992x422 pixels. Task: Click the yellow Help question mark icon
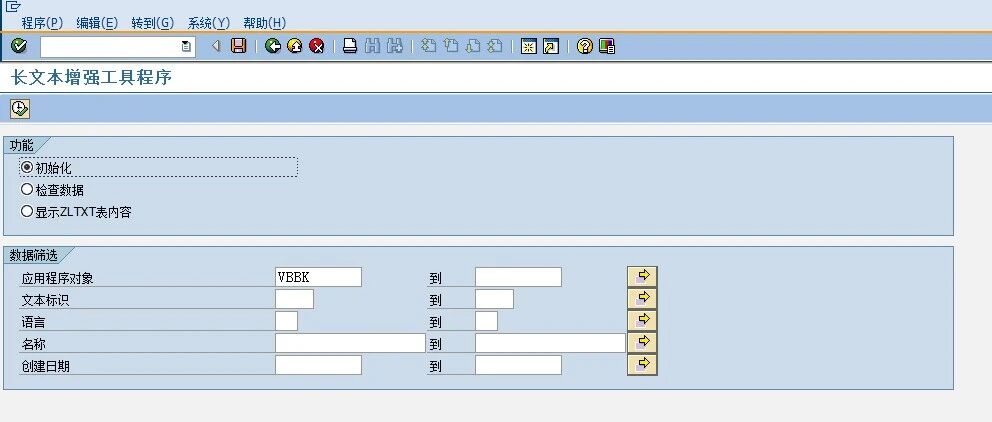585,46
